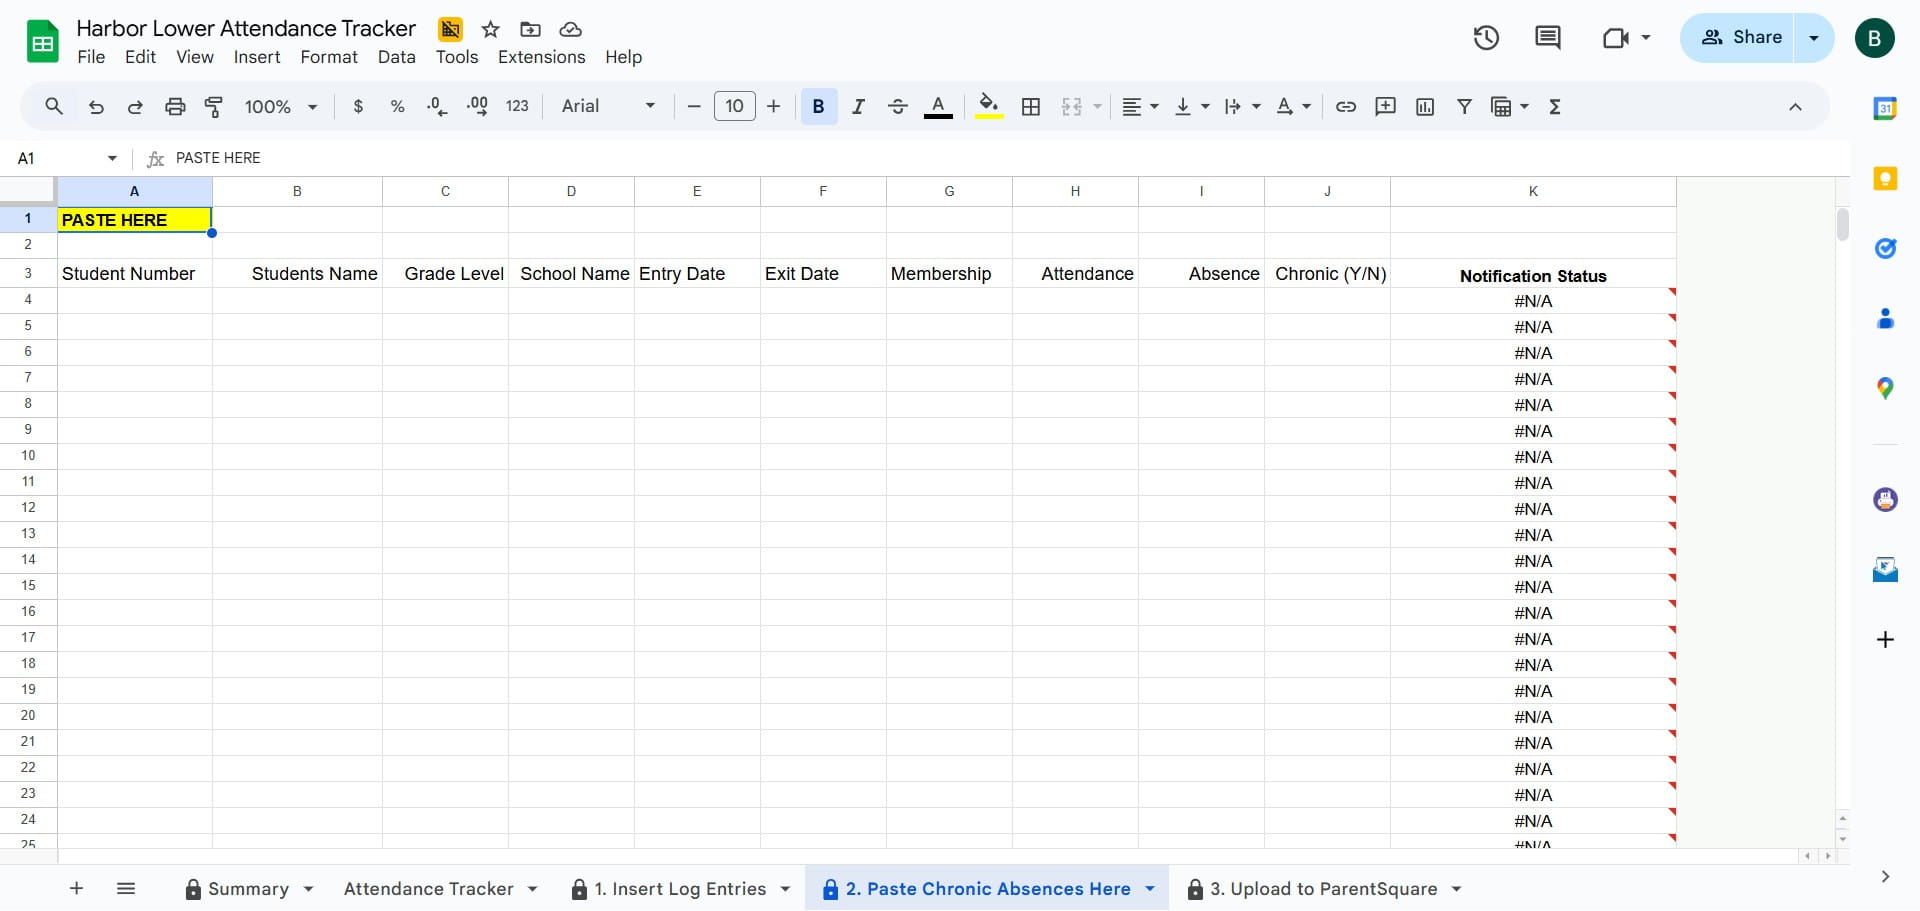Open the Arial font dropdown

608,106
